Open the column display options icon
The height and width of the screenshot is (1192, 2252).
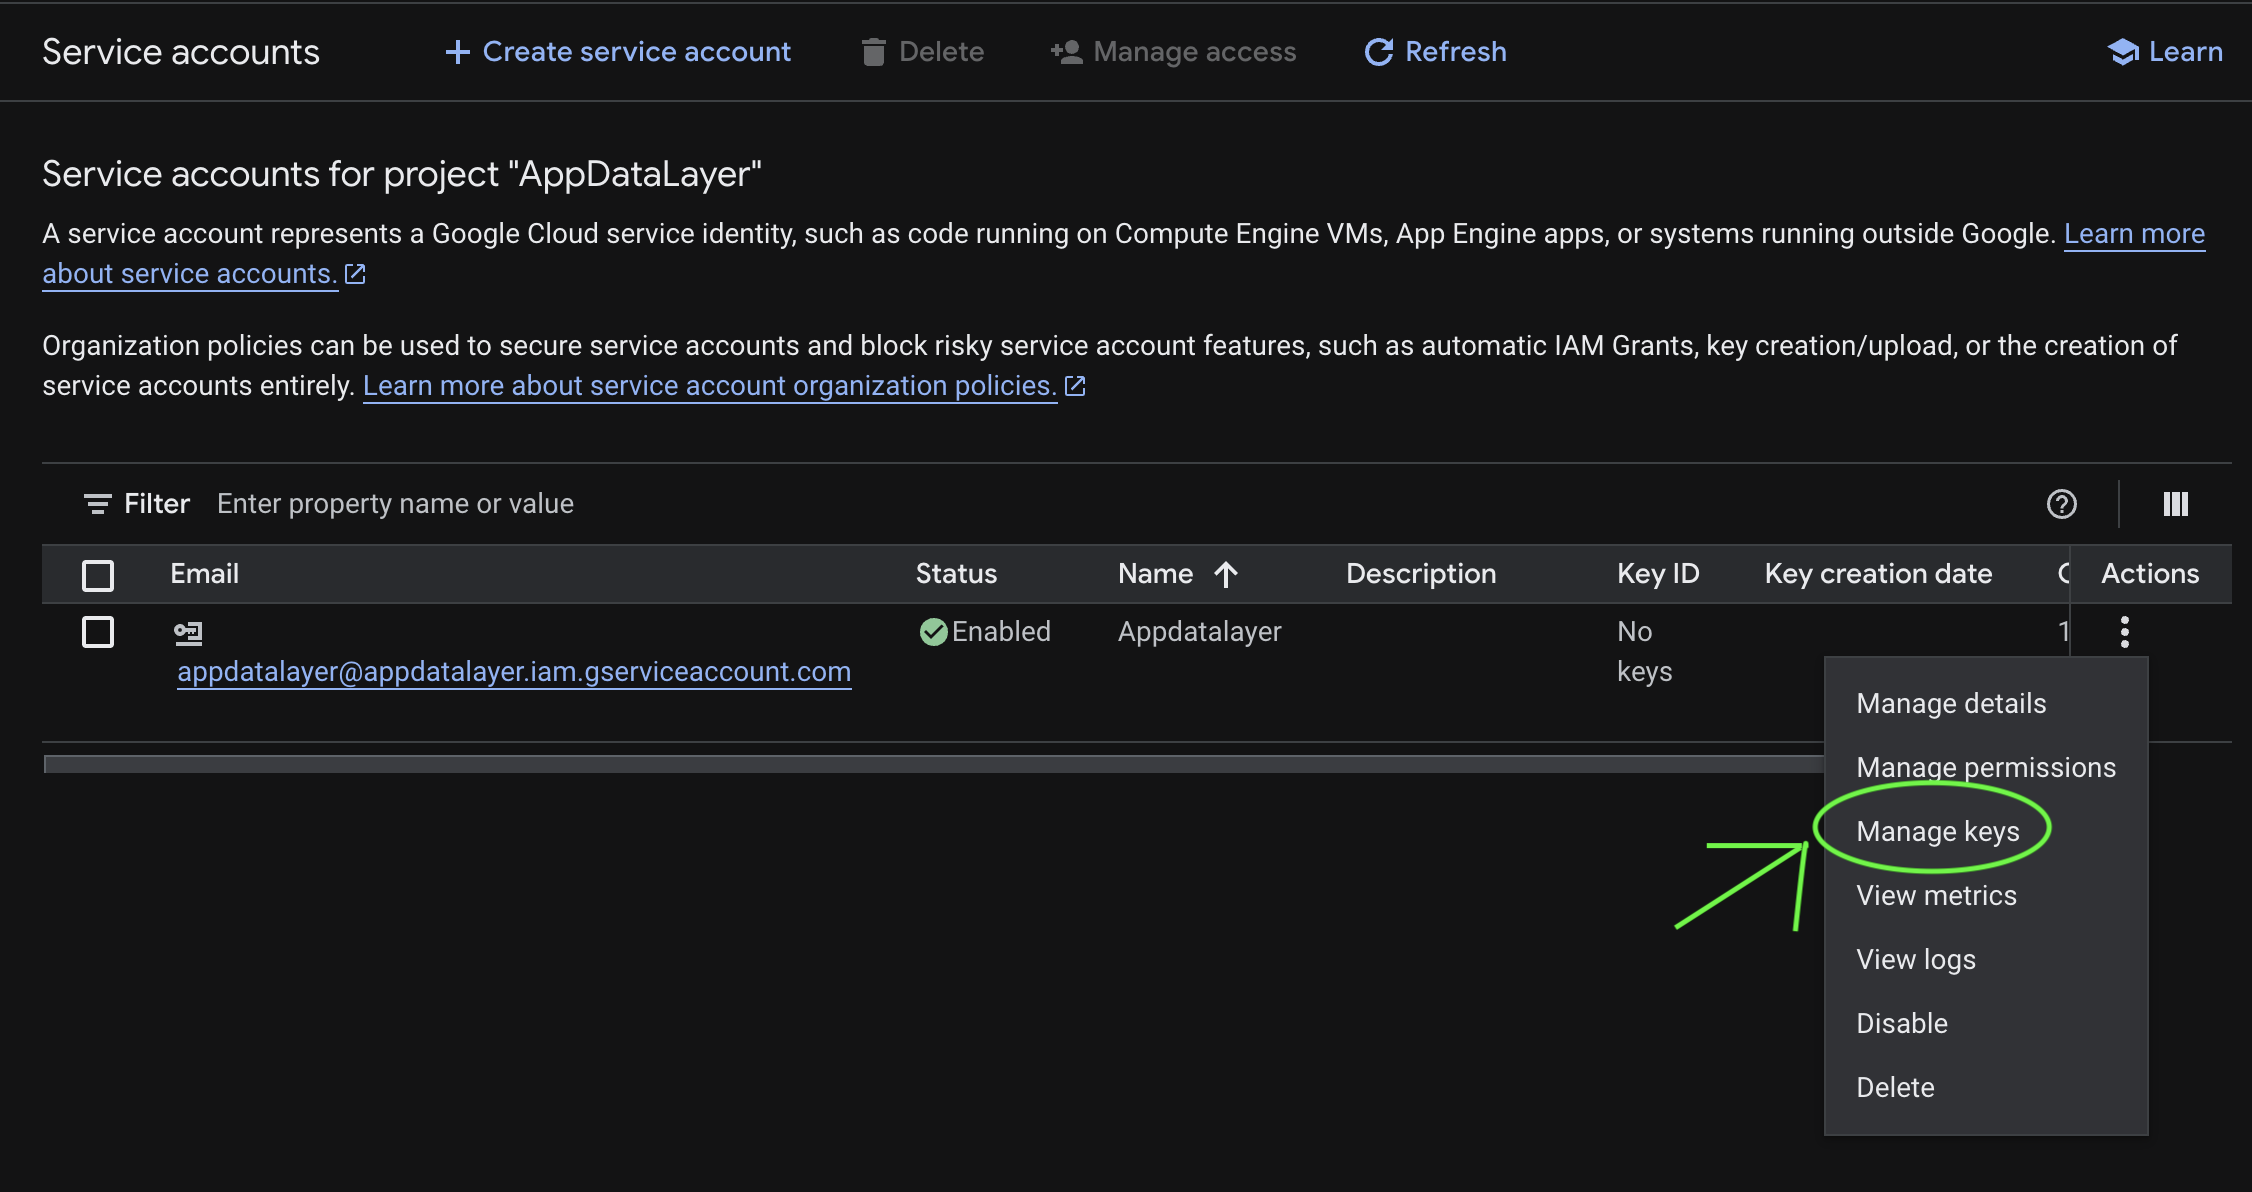tap(2175, 504)
